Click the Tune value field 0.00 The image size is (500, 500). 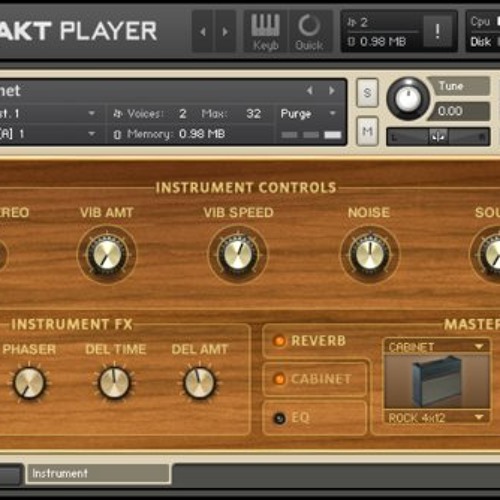point(459,111)
